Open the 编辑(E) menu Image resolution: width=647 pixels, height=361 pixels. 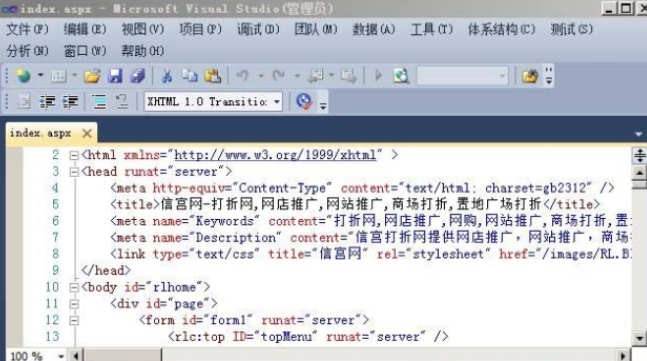[x=85, y=29]
